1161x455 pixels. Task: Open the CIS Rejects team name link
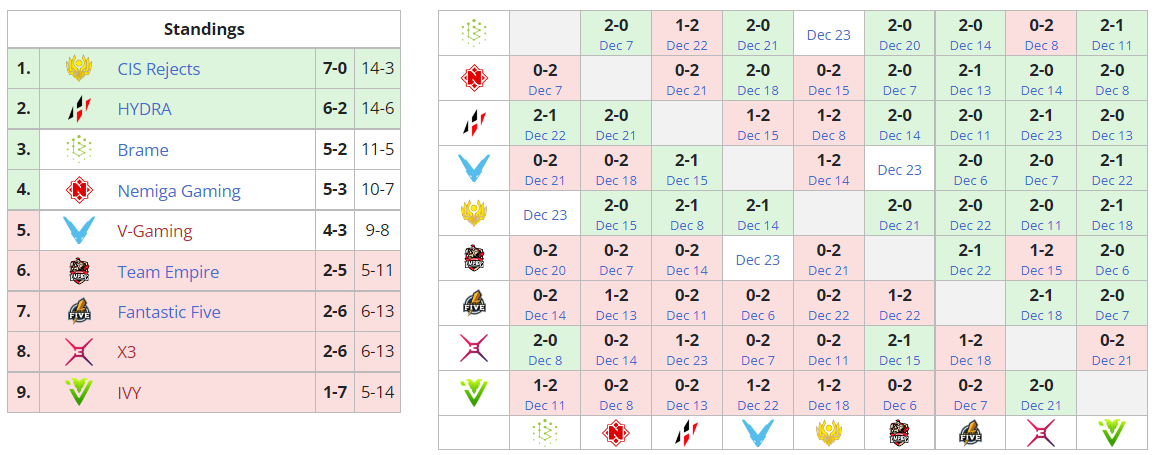click(158, 69)
